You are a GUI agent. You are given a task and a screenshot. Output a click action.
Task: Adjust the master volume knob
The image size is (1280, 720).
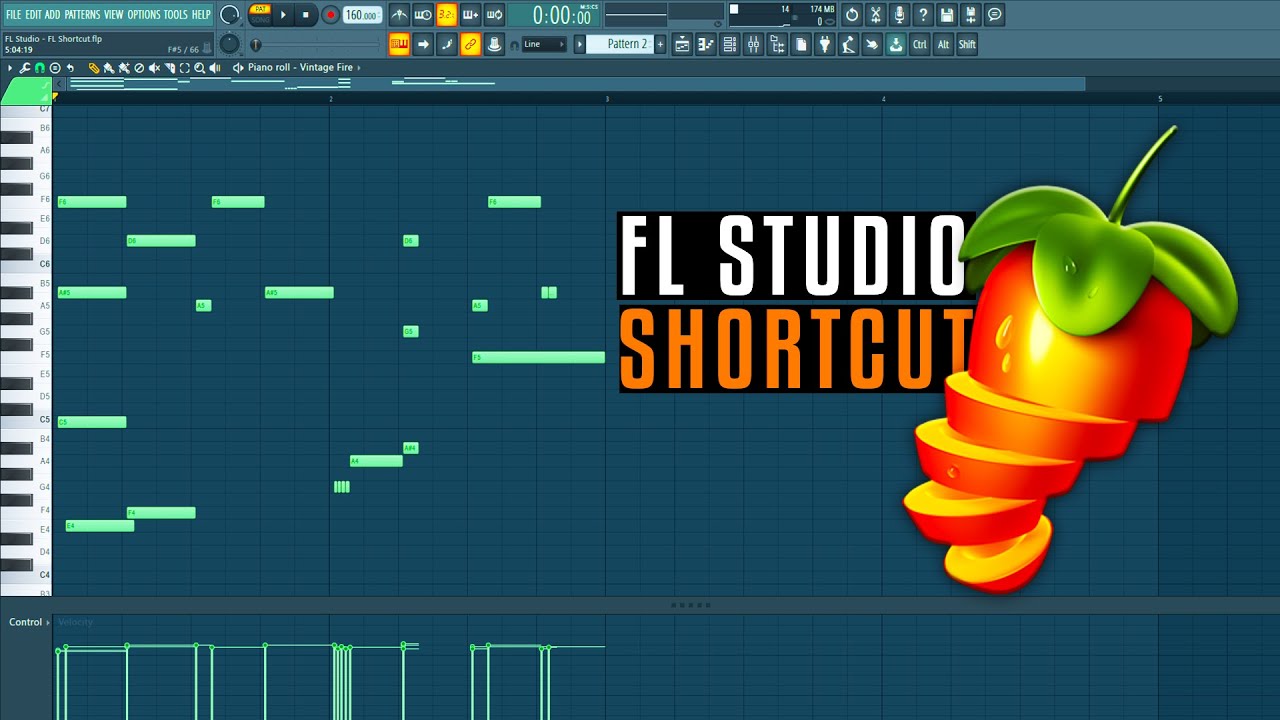(229, 15)
